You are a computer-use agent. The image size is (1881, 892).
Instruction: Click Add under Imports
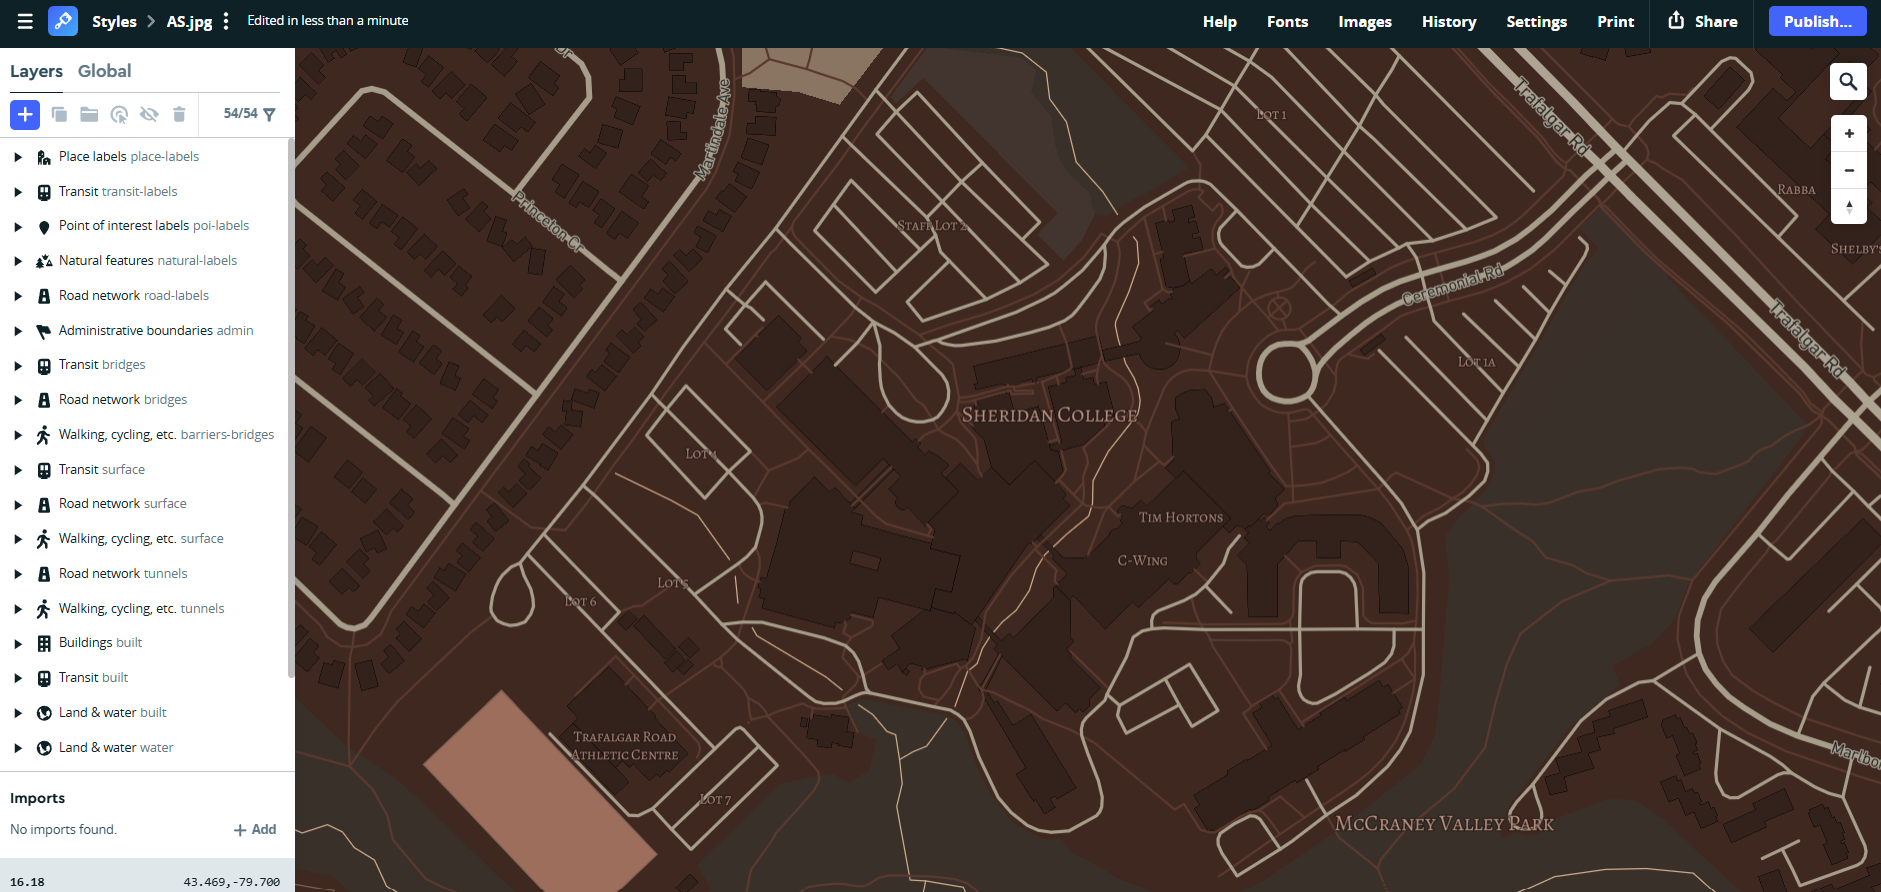click(255, 830)
